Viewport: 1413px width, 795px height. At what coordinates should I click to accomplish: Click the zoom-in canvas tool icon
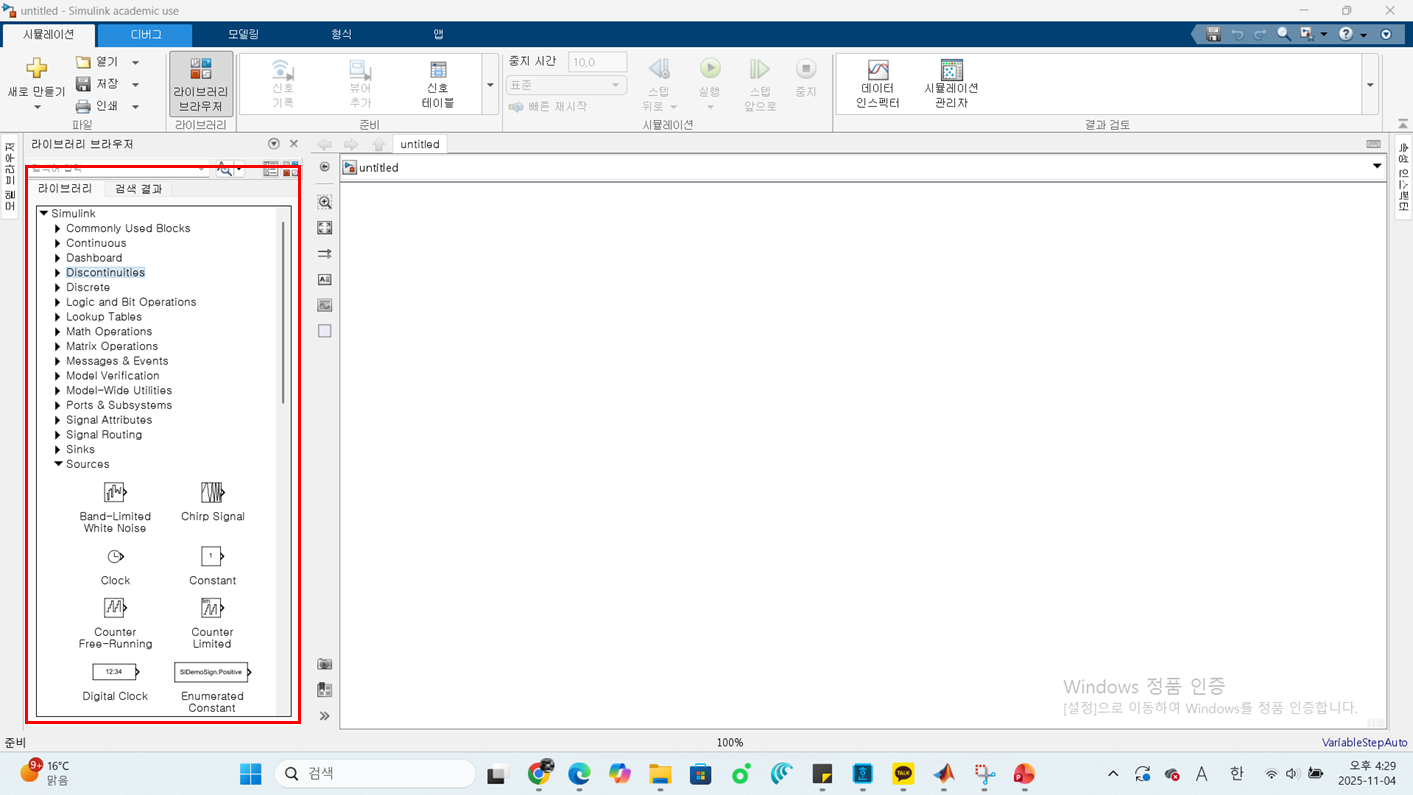[x=325, y=202]
